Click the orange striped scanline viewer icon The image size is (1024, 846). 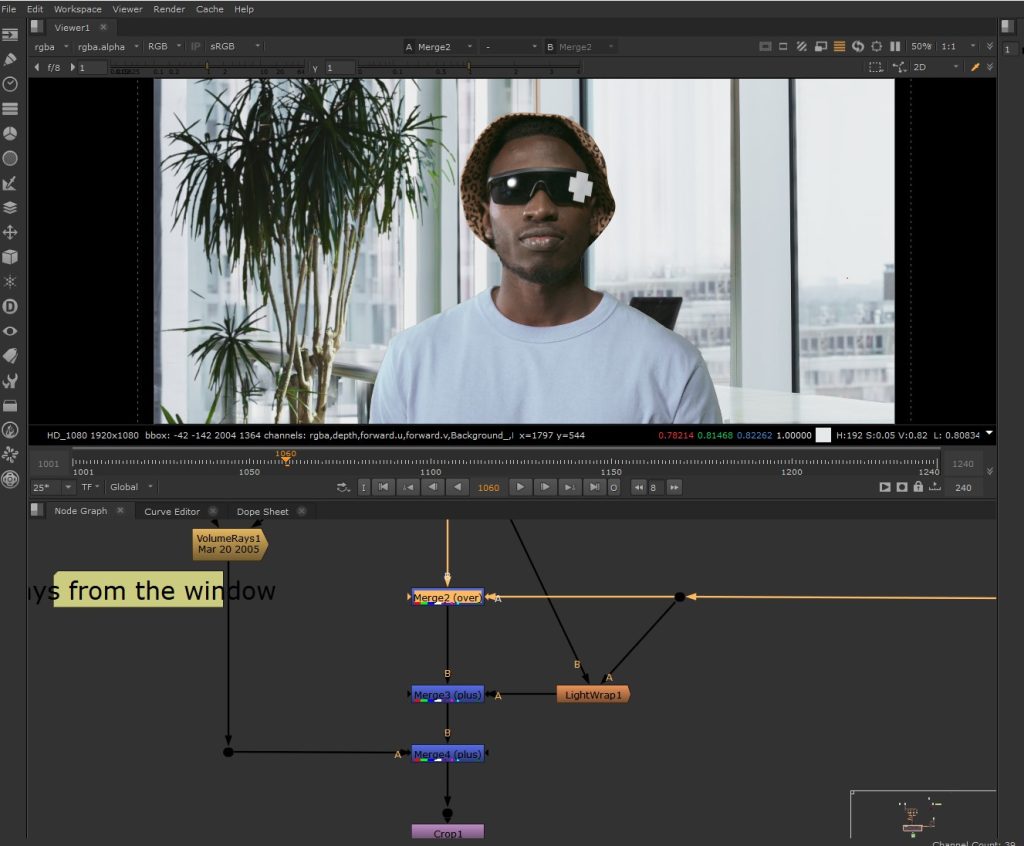pos(840,46)
